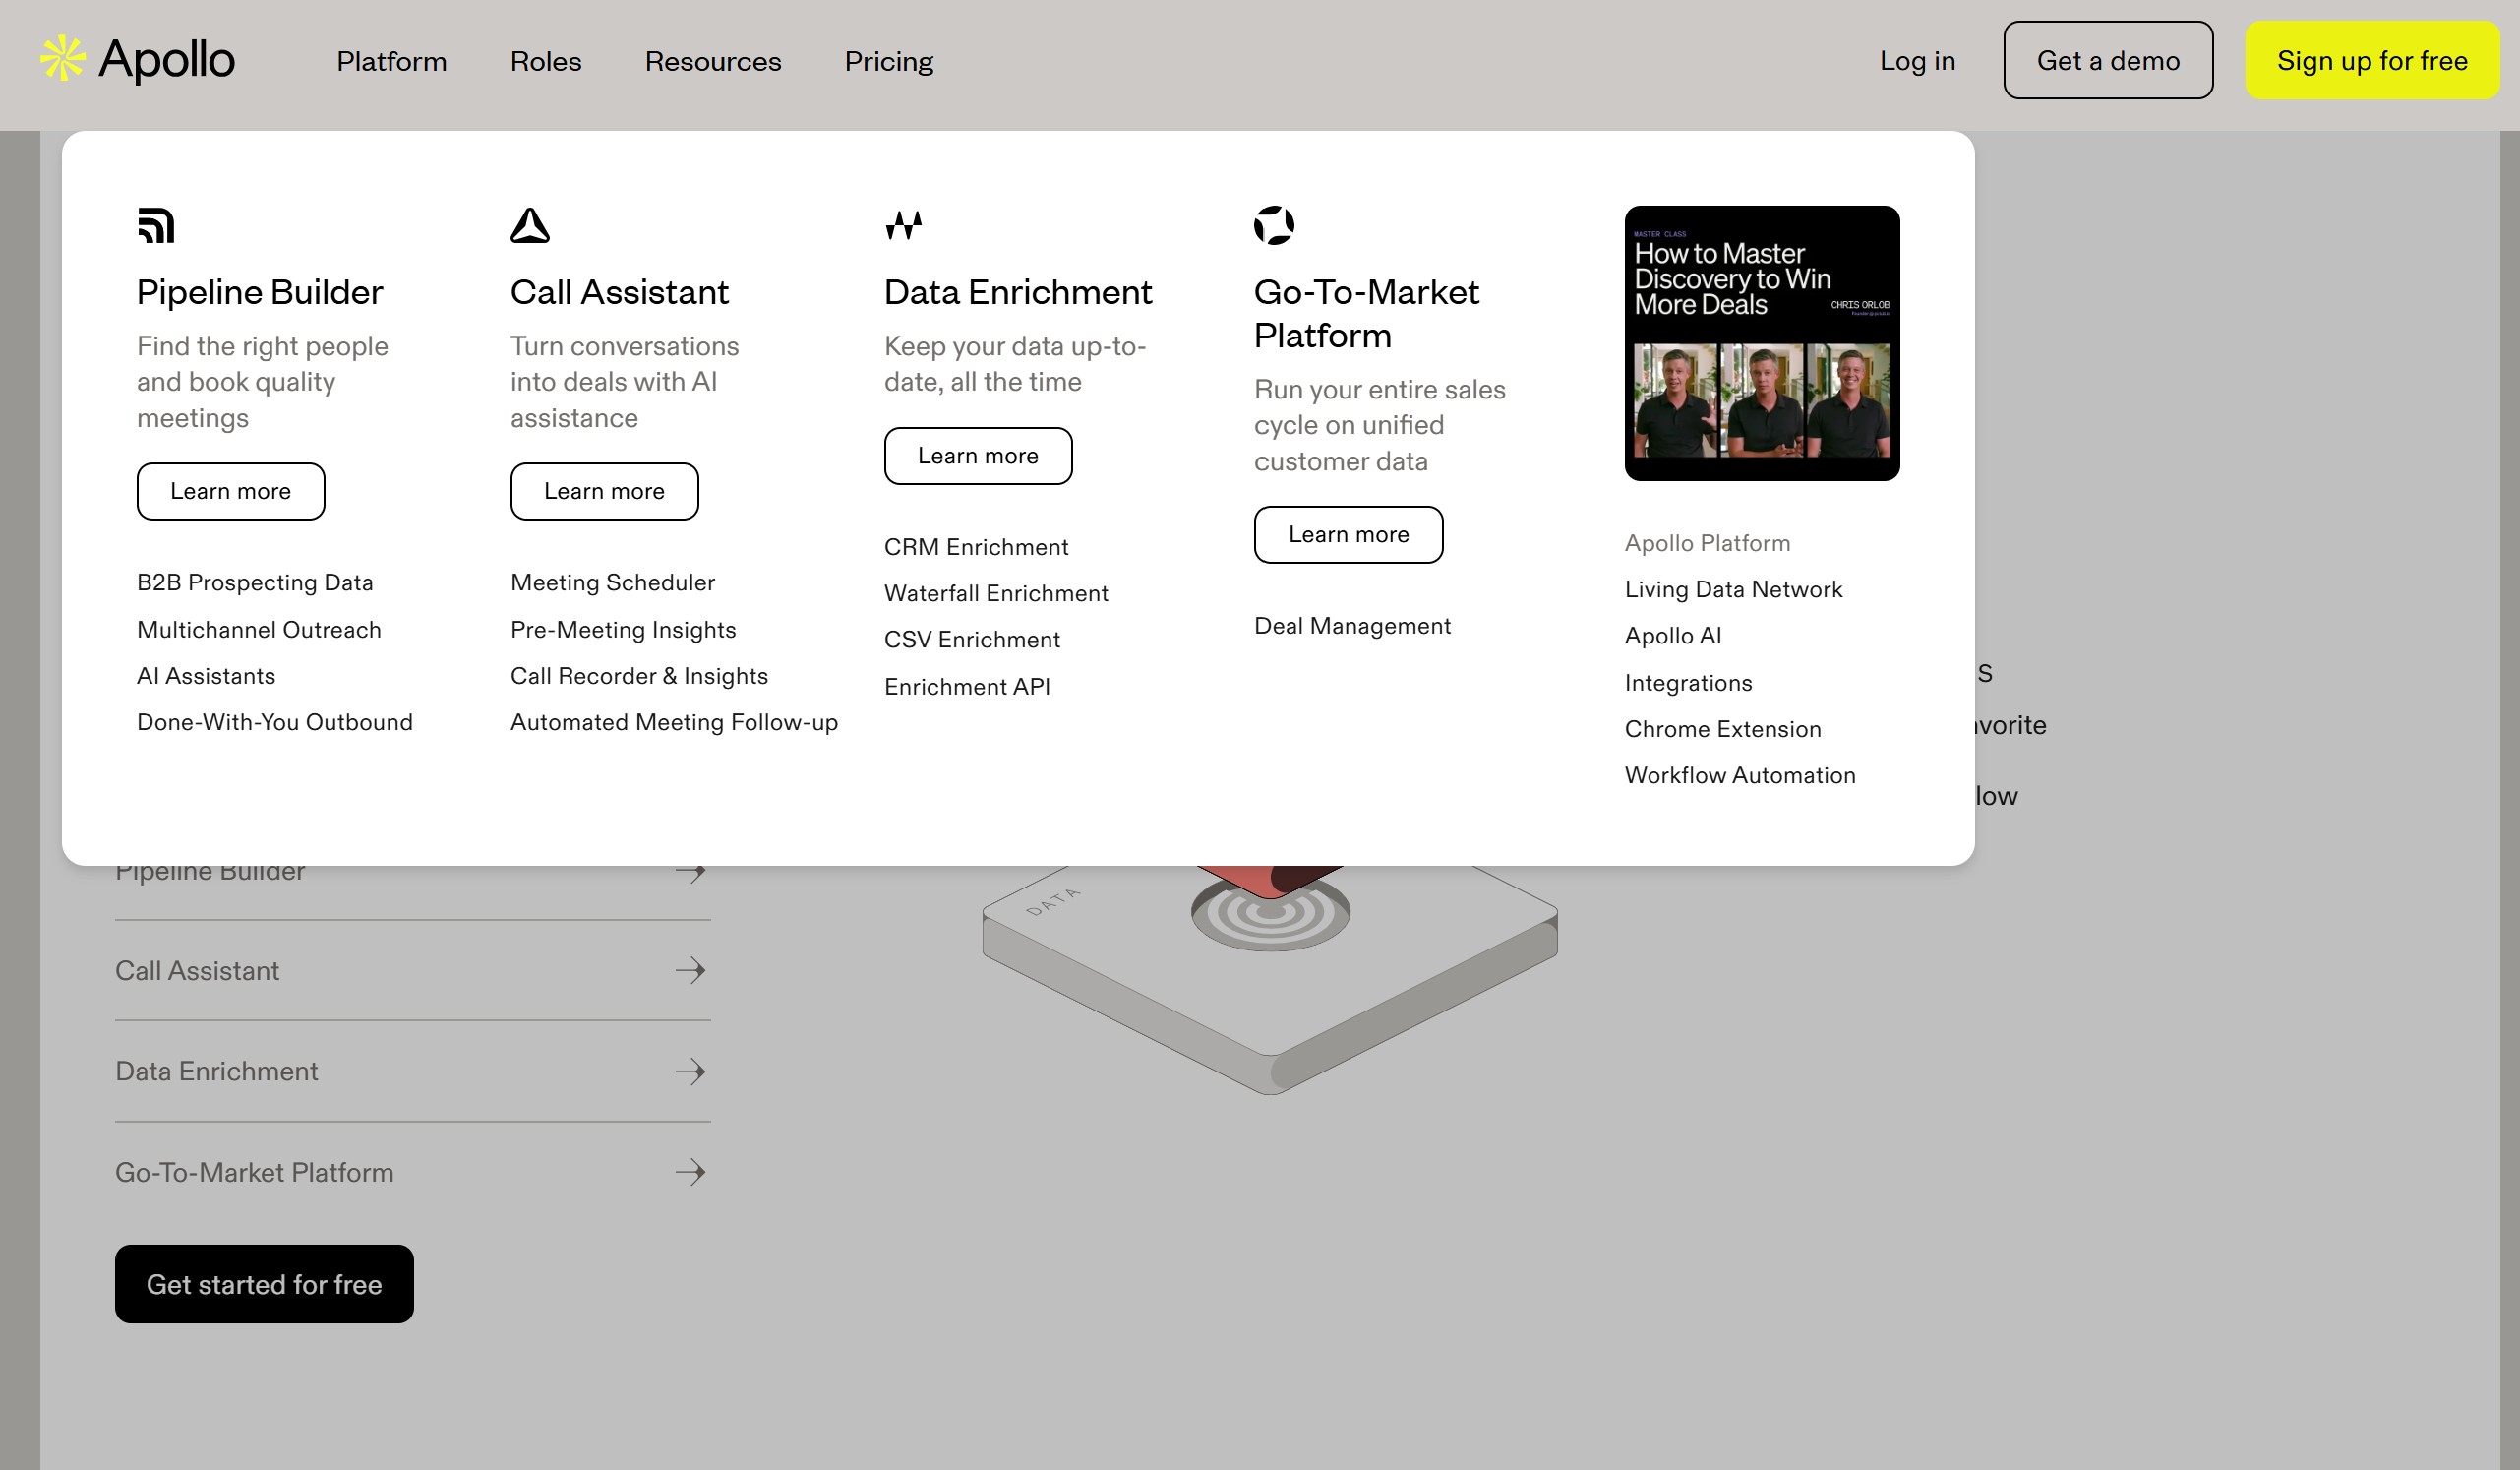
Task: Click the Go-To-Market Platform heading in menu
Action: click(x=1366, y=313)
